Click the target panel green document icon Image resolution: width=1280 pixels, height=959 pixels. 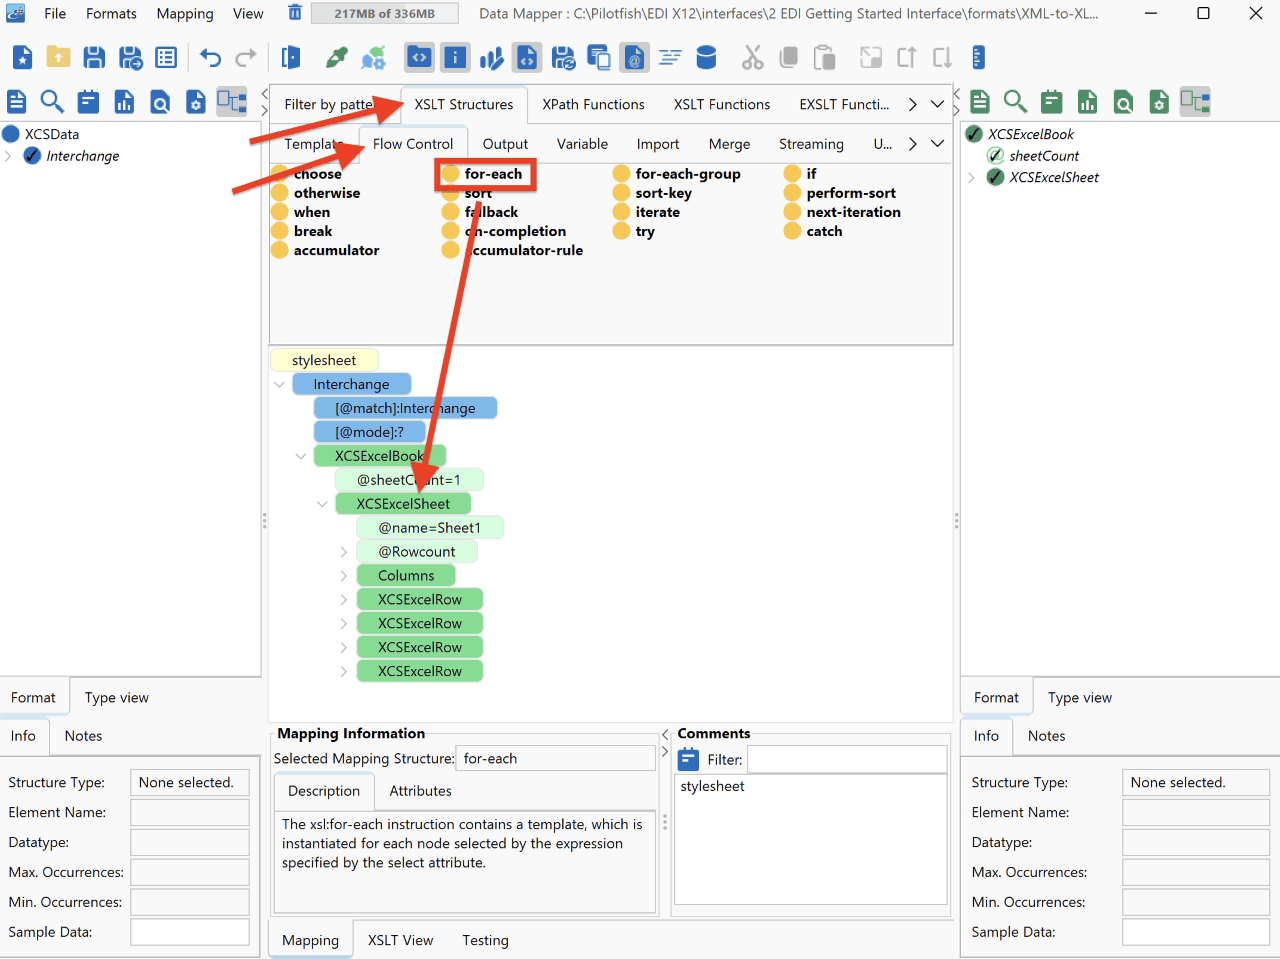point(980,101)
